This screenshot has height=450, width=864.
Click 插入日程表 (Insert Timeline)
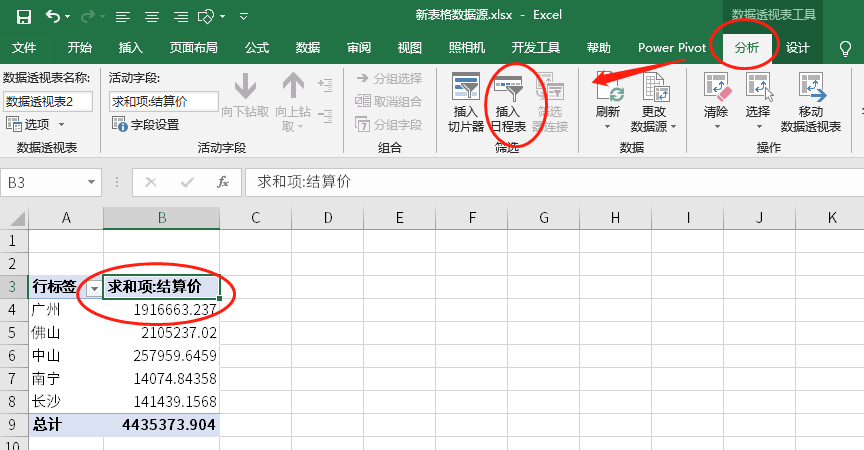(x=508, y=102)
